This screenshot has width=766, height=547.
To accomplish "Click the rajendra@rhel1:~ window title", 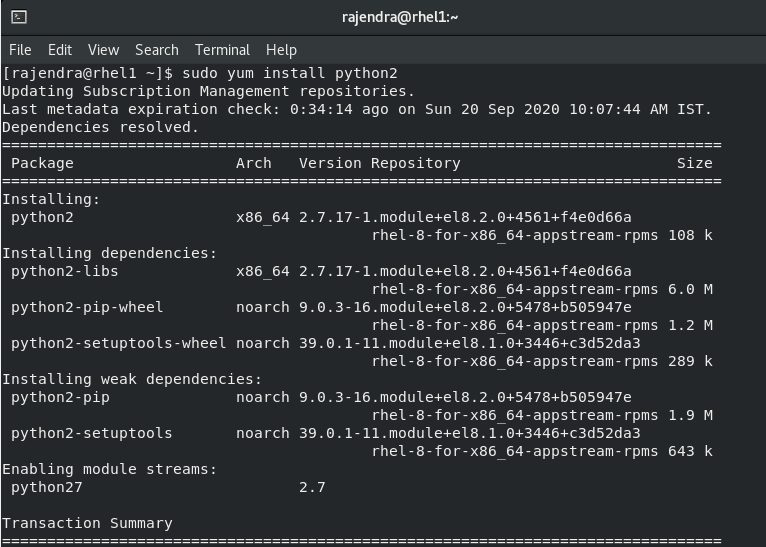I will pos(385,17).
